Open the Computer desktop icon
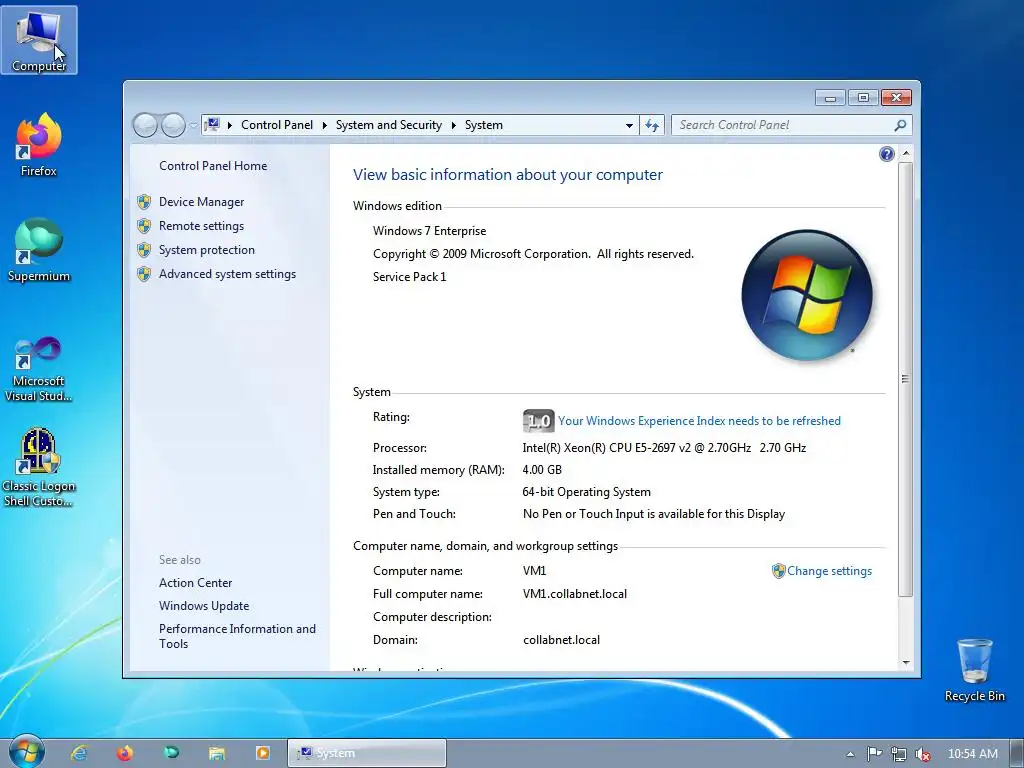Viewport: 1024px width, 768px height. (x=39, y=40)
